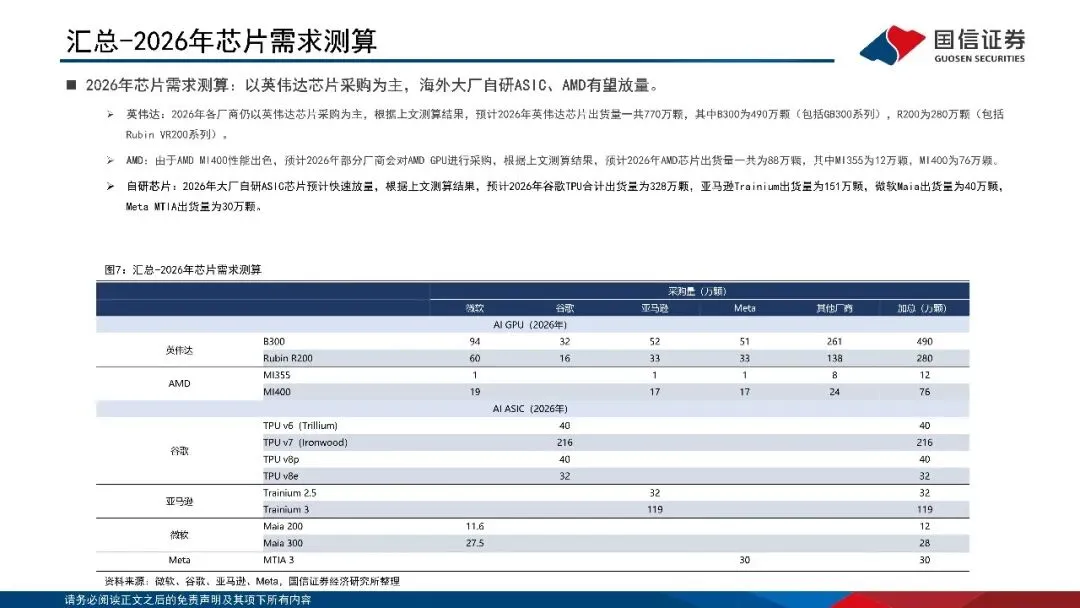The width and height of the screenshot is (1080, 608).
Task: Click the 'AMD' vendor row label
Action: point(179,383)
